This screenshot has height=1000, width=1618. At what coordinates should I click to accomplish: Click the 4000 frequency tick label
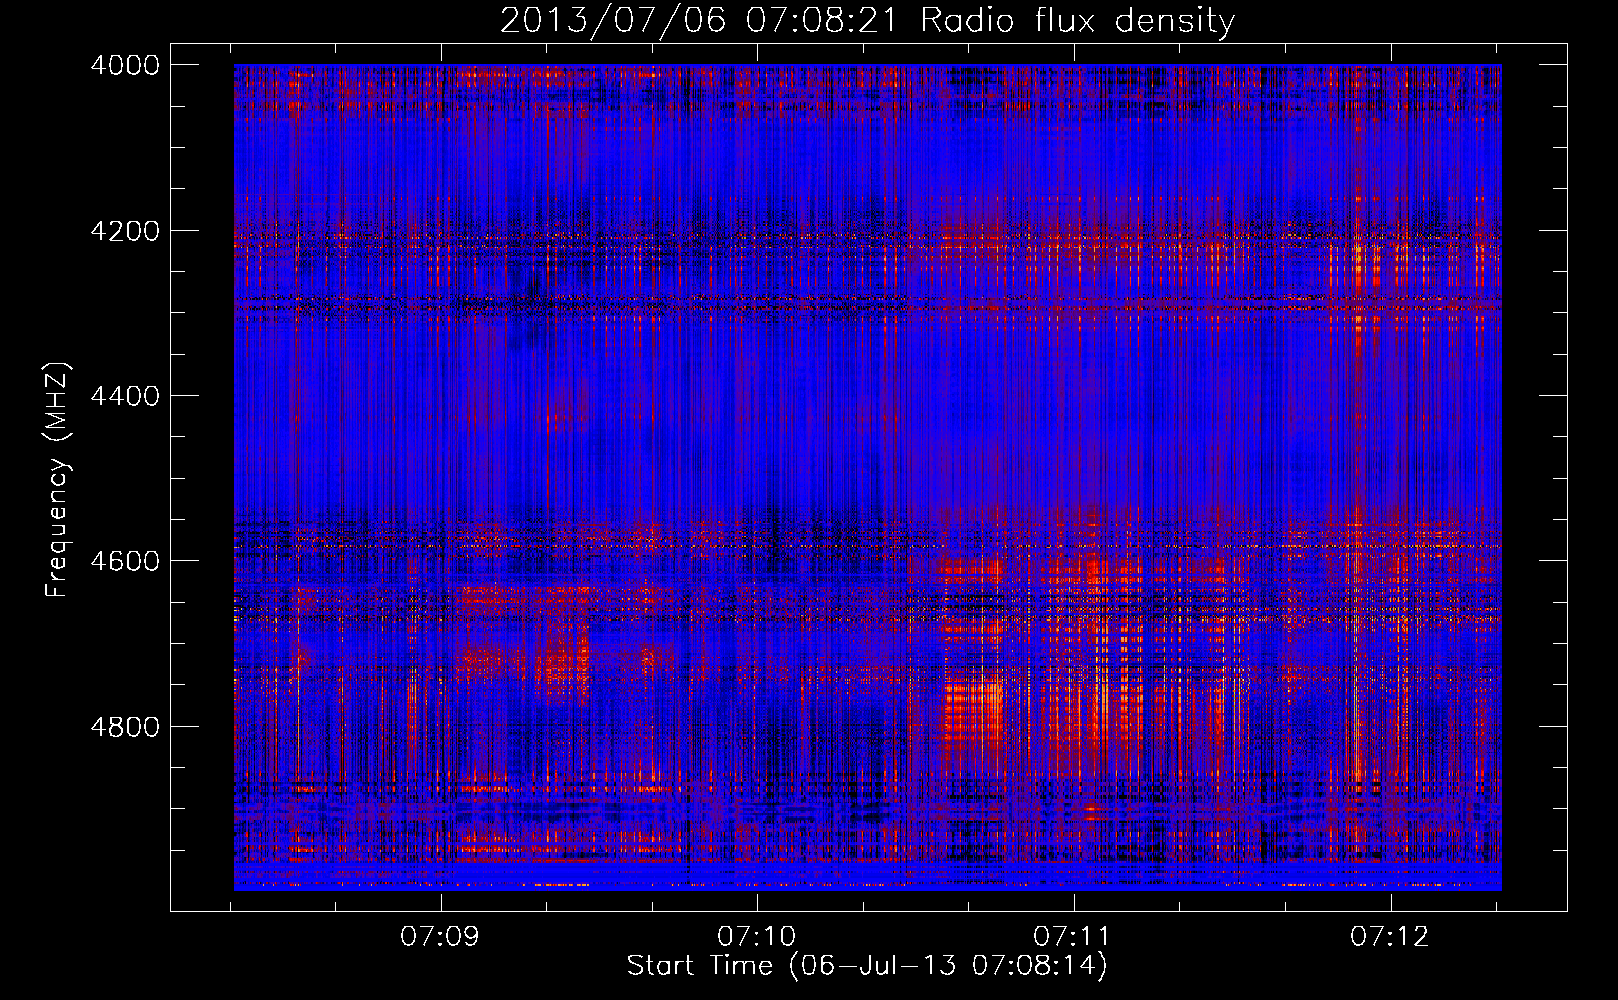[125, 65]
